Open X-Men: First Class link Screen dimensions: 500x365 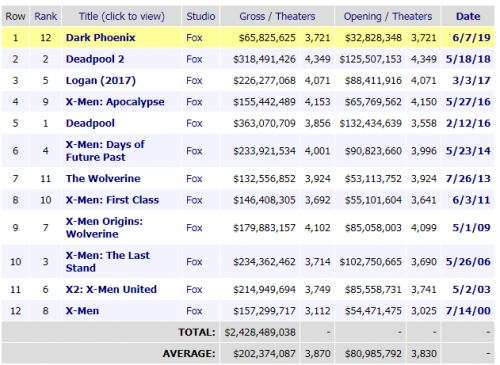[112, 200]
